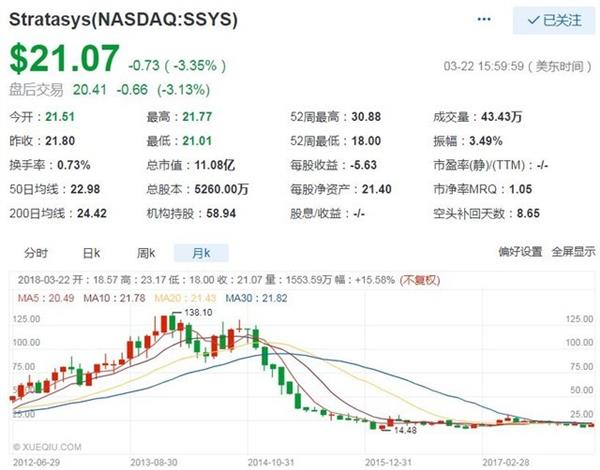Click the -0.73 (-3.35%) change value
The height and width of the screenshot is (470, 600).
[x=177, y=65]
